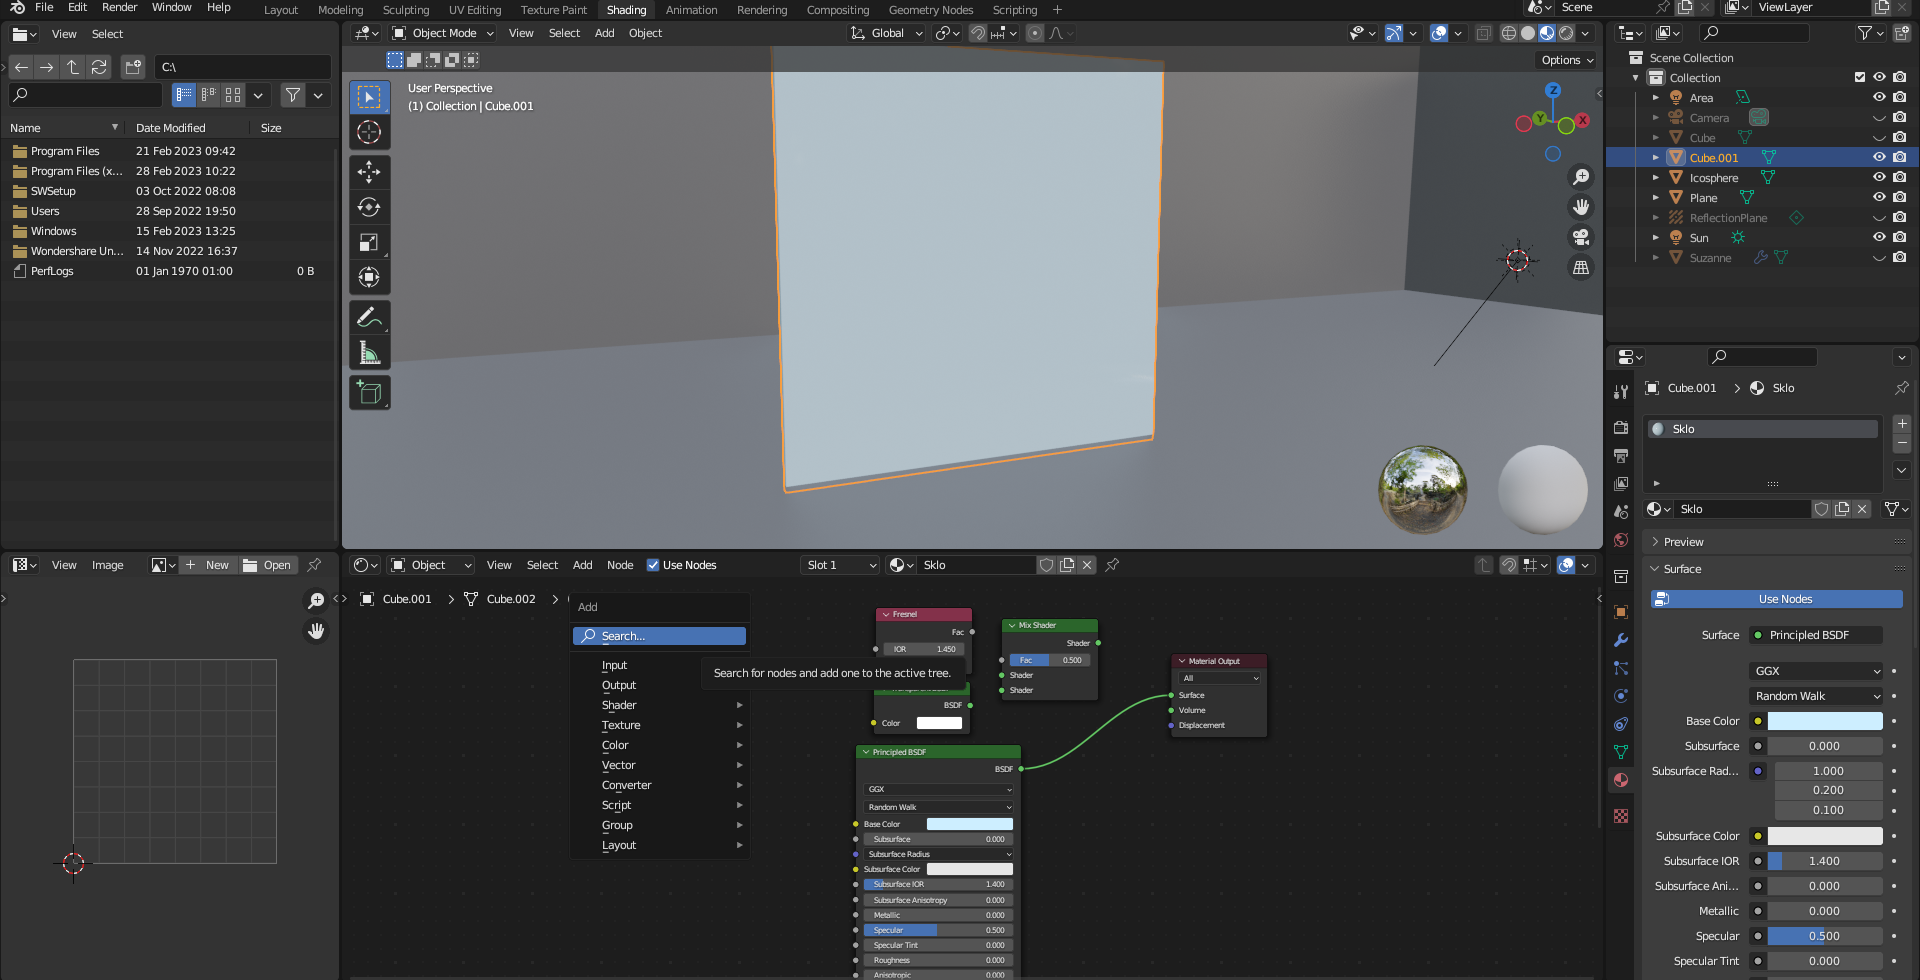Switch to orthographic/perspective grid view icon
1920x980 pixels.
tap(1581, 267)
